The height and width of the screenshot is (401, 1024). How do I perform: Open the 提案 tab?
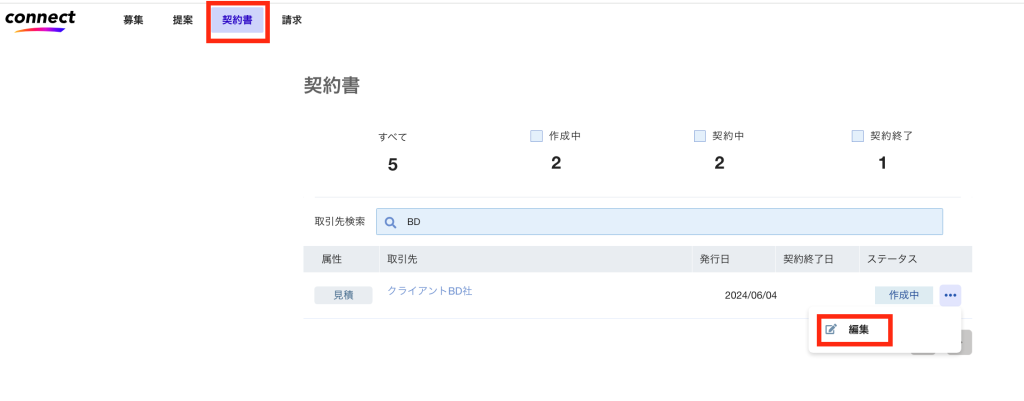(183, 20)
